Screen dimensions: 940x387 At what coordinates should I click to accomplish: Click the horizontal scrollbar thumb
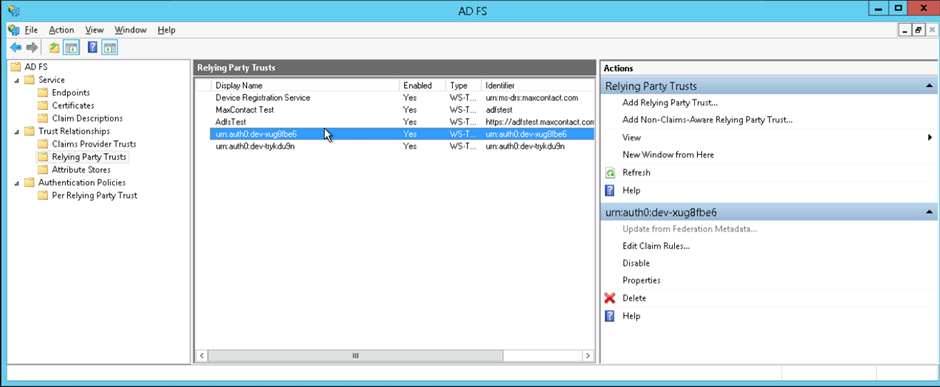coord(355,356)
